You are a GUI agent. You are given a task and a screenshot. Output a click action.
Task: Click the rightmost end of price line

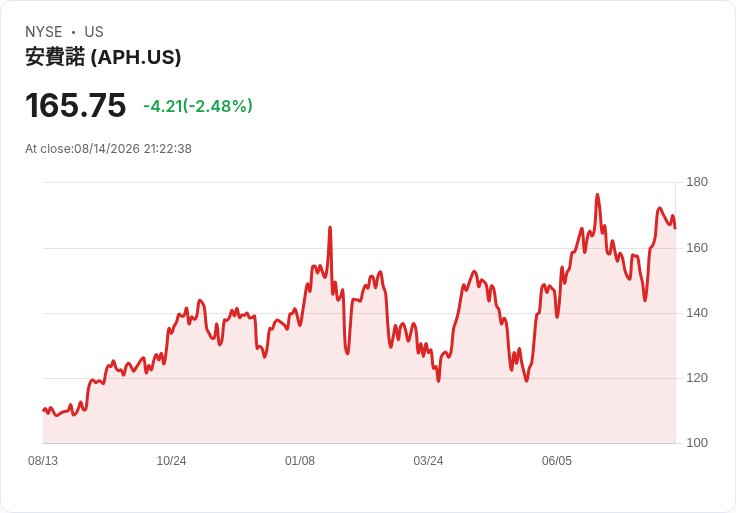tap(675, 228)
